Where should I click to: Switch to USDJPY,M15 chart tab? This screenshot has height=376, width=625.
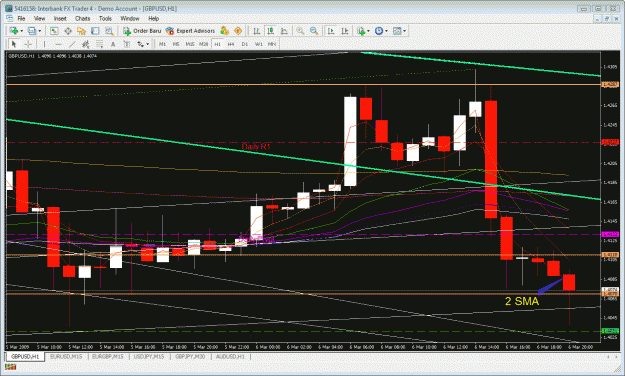click(149, 356)
